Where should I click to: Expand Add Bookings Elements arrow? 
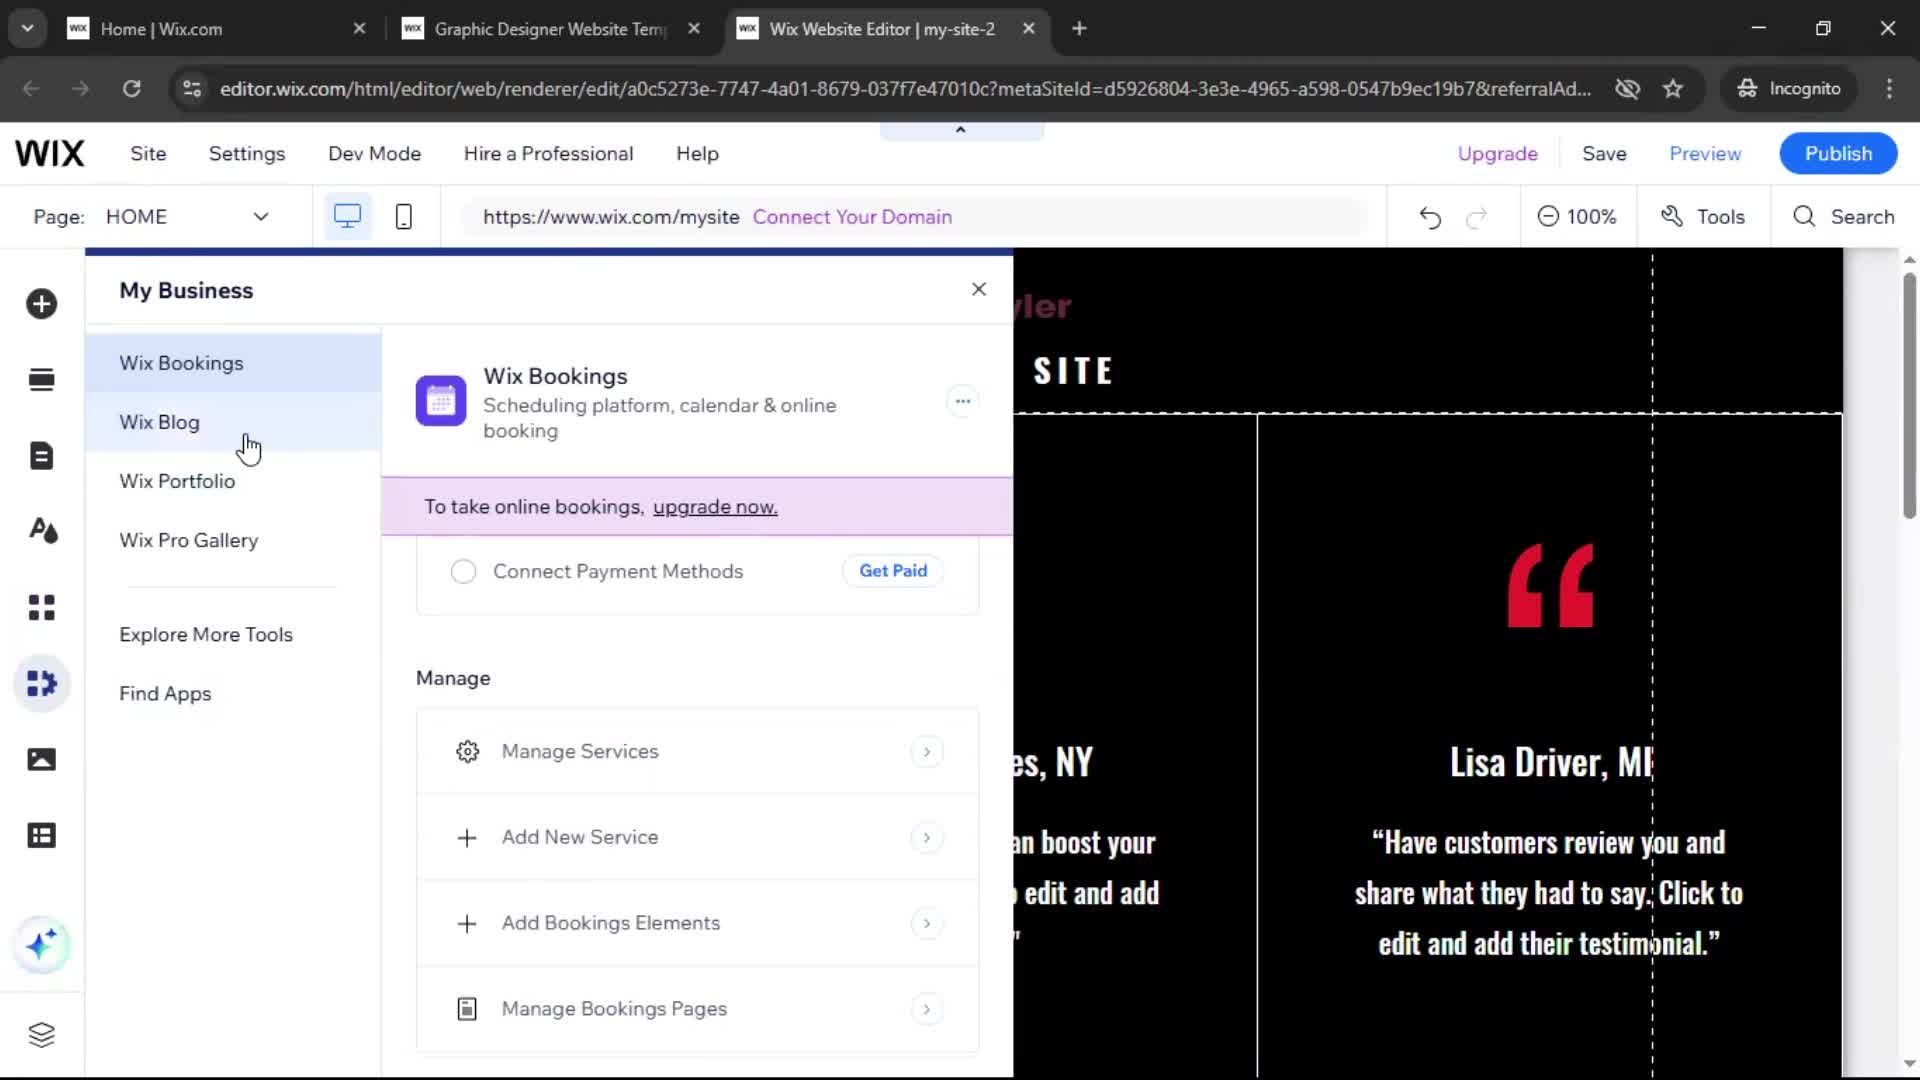[927, 924]
